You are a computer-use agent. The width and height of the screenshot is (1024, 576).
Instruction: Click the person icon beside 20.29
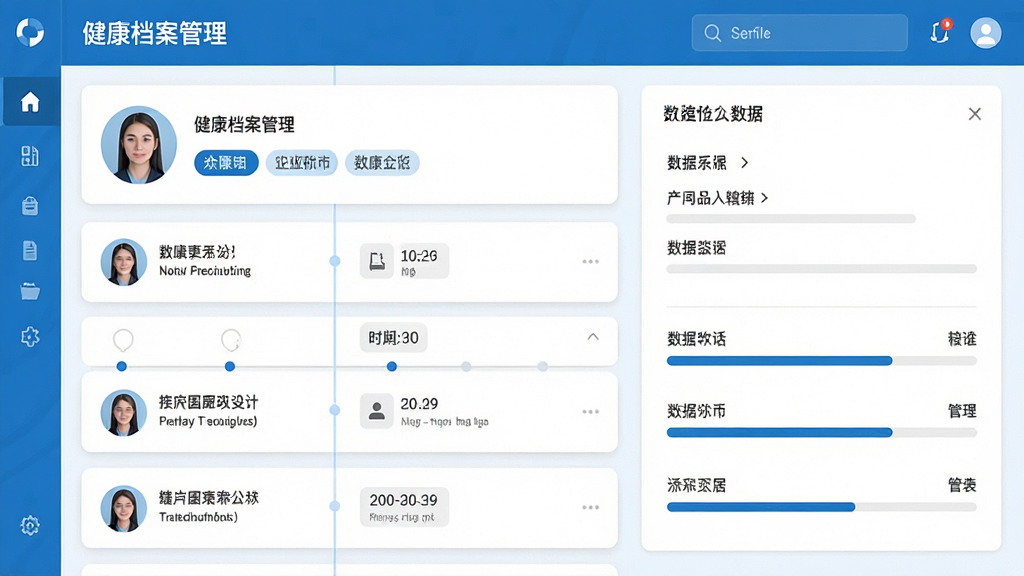pyautogui.click(x=377, y=411)
